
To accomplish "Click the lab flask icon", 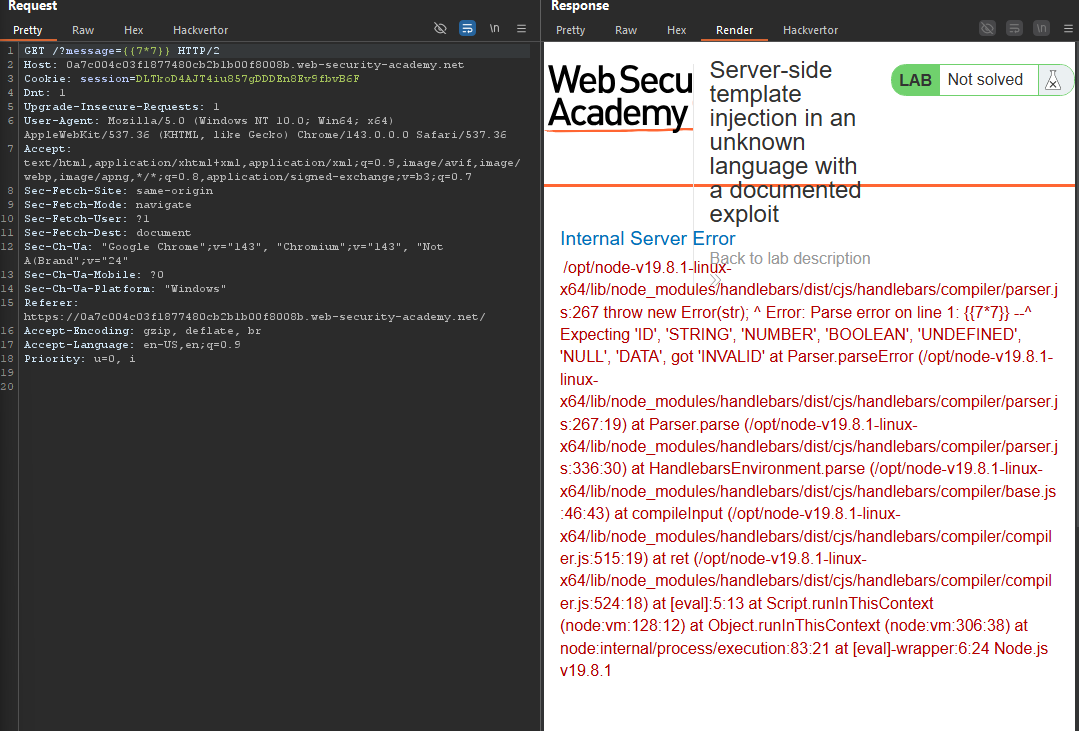I will tap(1053, 81).
